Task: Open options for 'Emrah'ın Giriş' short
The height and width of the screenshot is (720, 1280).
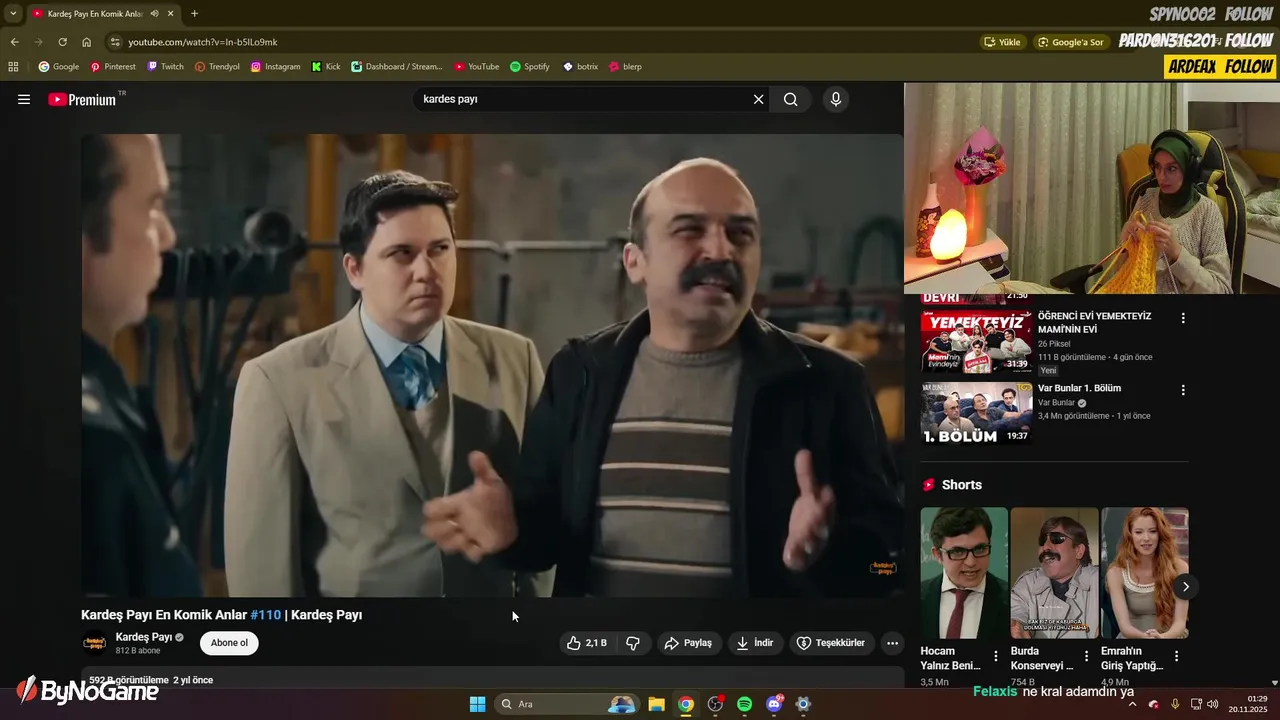Action: click(x=1176, y=657)
